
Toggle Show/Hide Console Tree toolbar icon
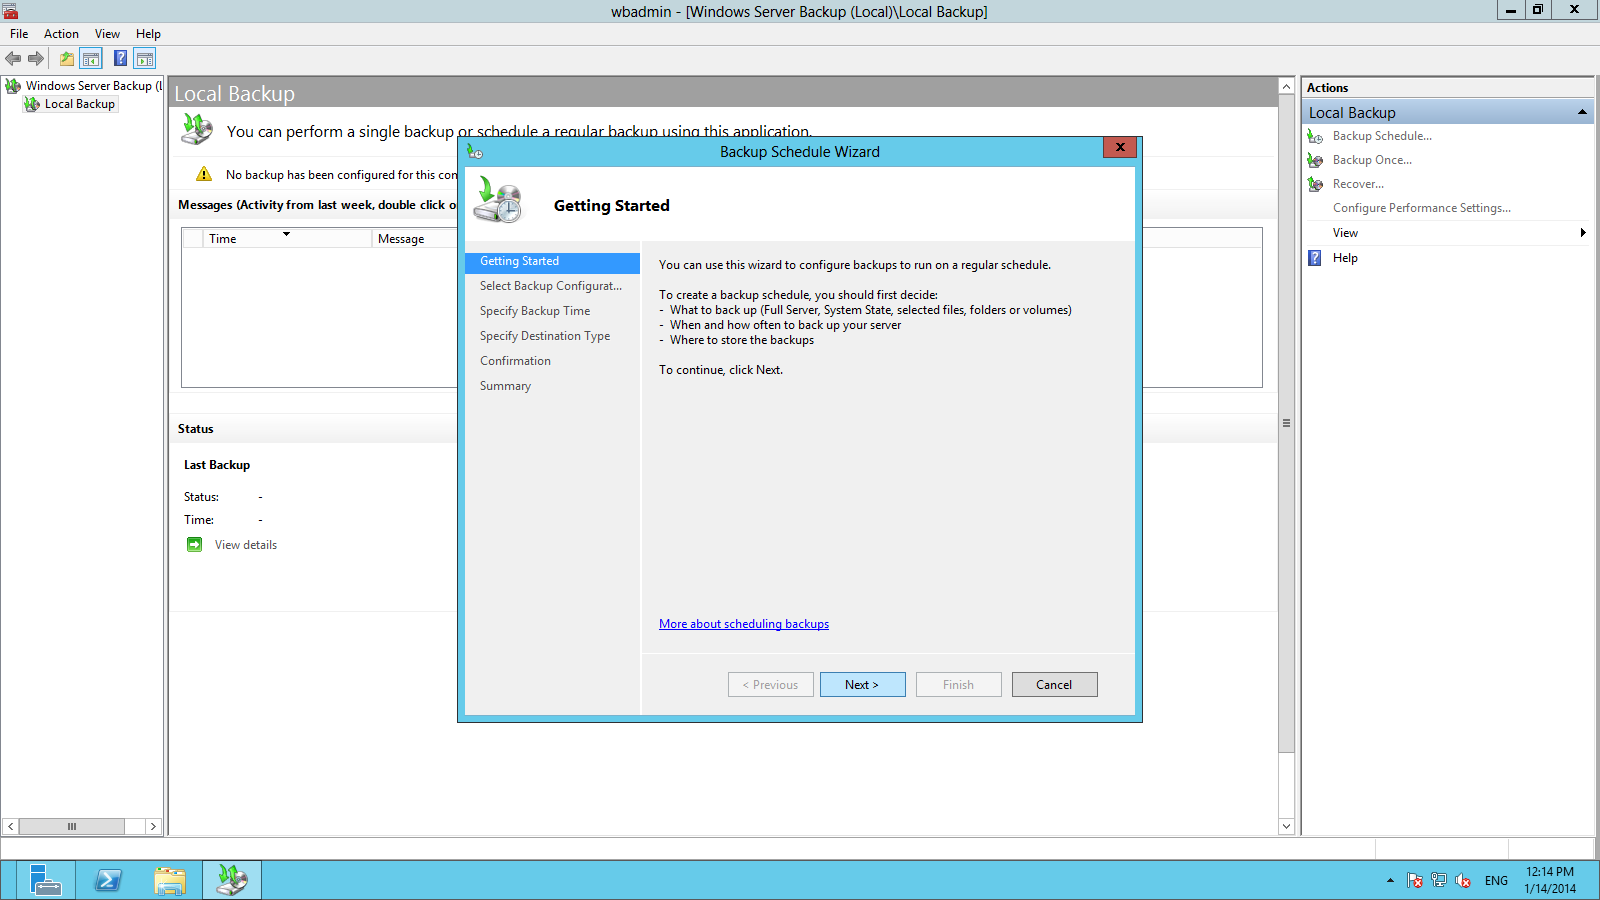[91, 59]
